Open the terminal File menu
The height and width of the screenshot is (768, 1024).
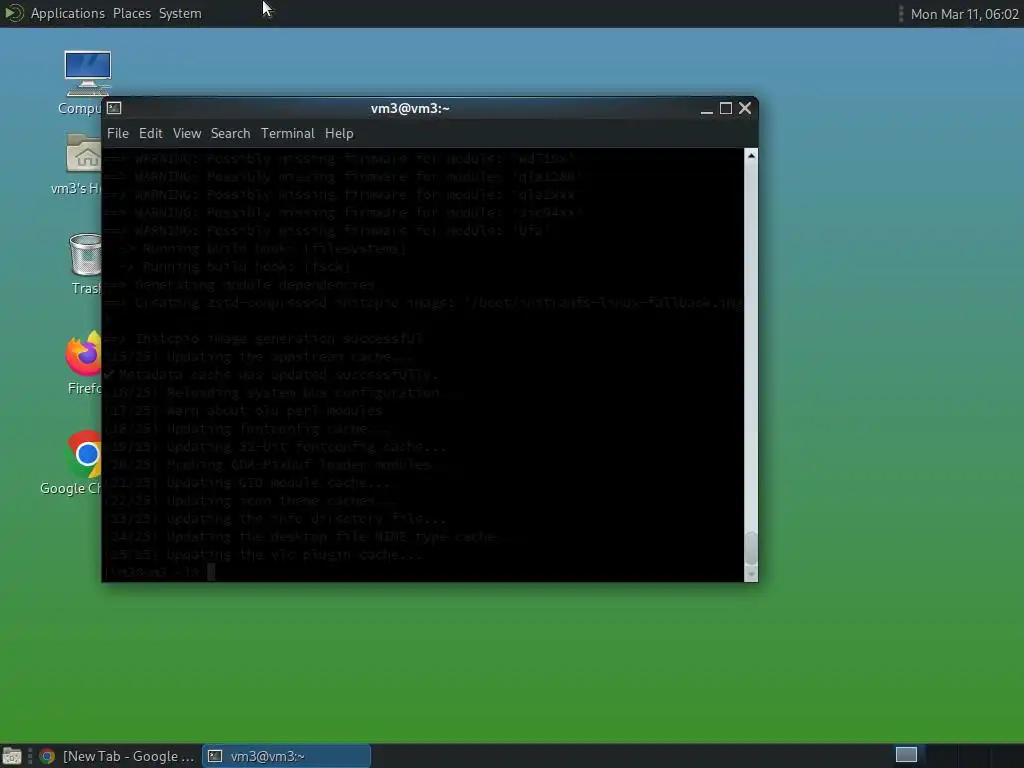[x=118, y=133]
